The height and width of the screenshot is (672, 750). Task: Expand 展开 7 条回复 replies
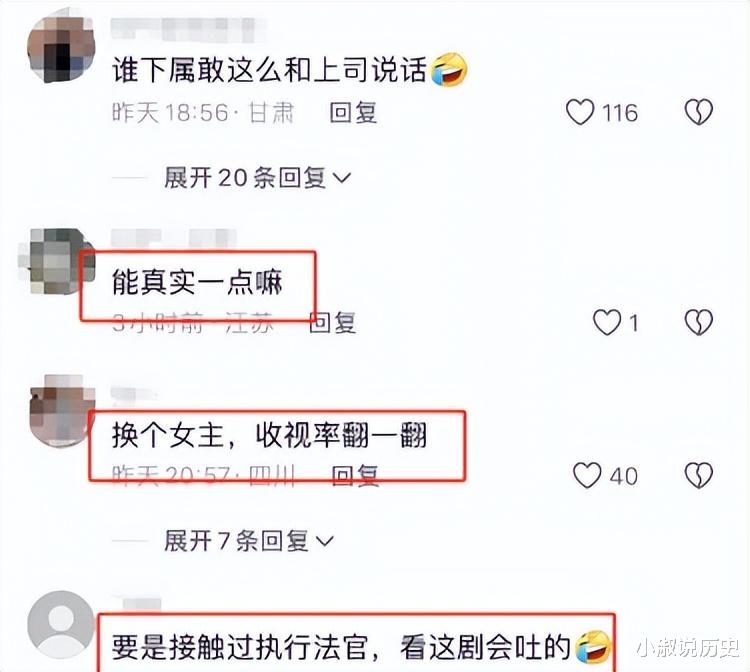click(x=249, y=541)
